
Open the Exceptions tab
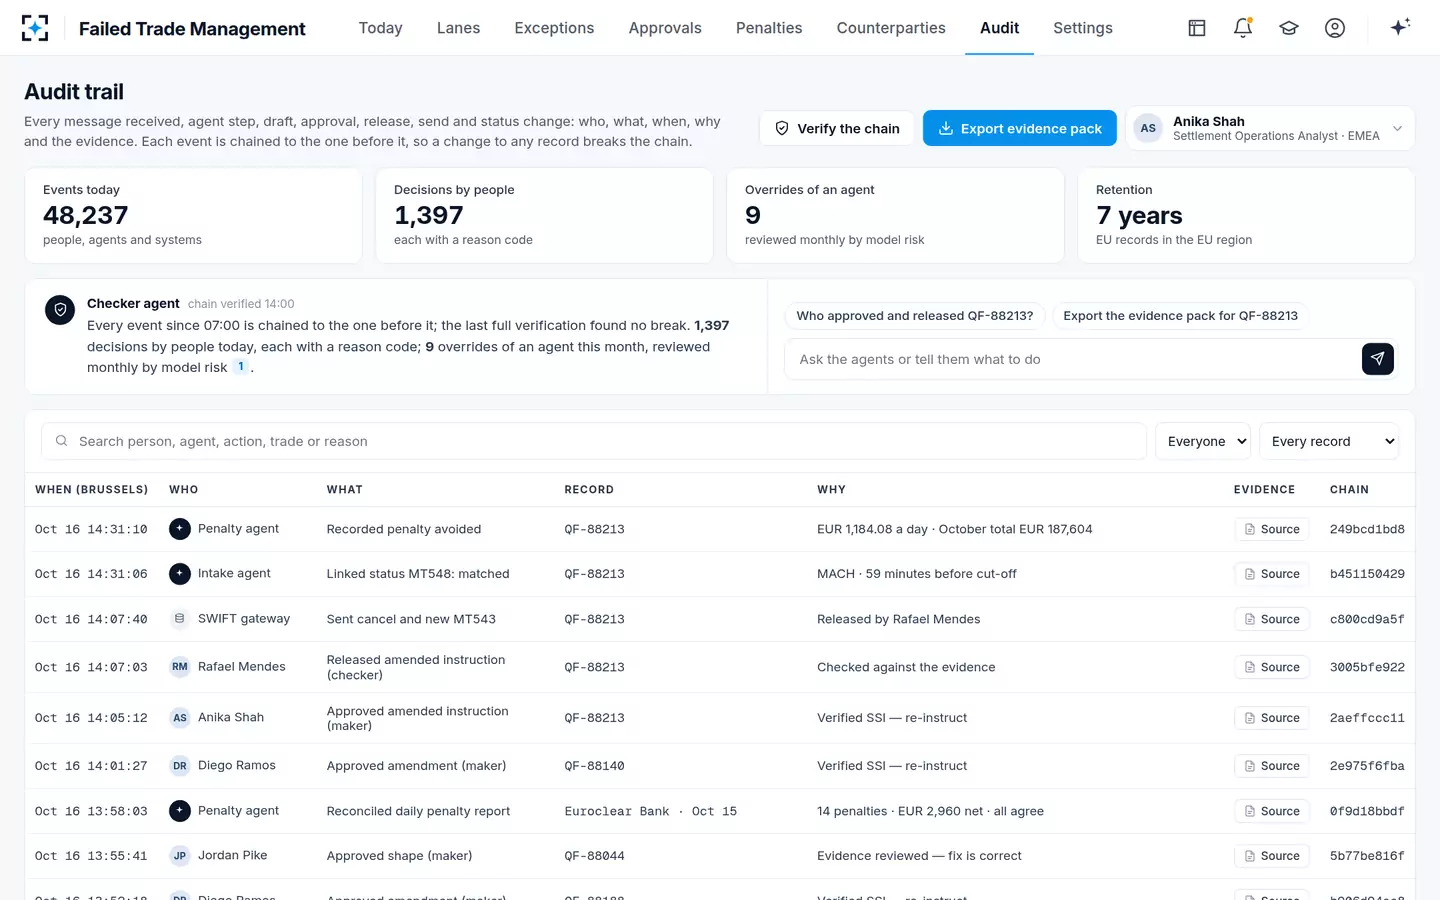[x=554, y=28]
